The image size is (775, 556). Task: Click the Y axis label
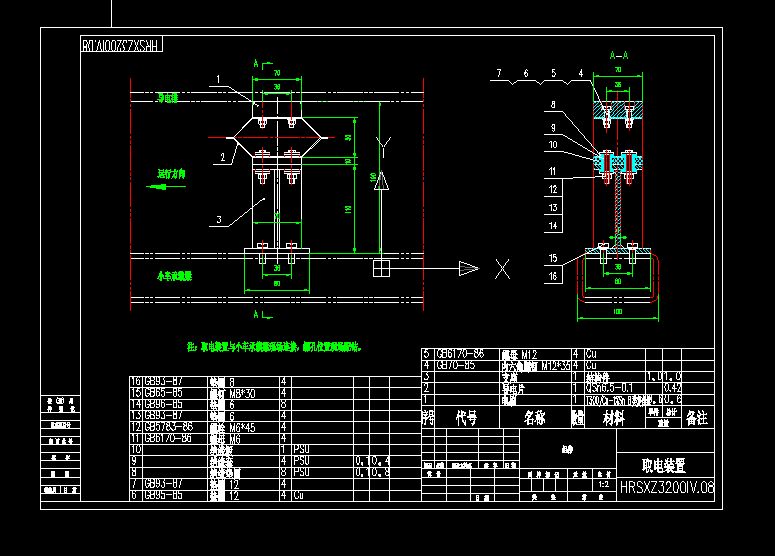pos(383,147)
